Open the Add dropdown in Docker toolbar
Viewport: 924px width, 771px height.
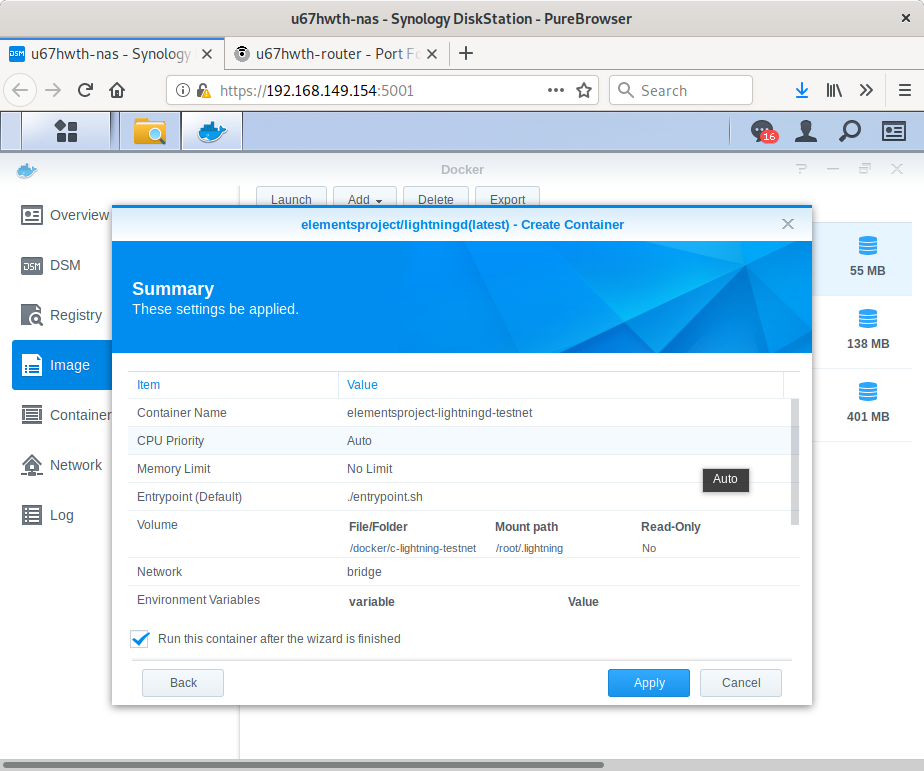coord(365,199)
